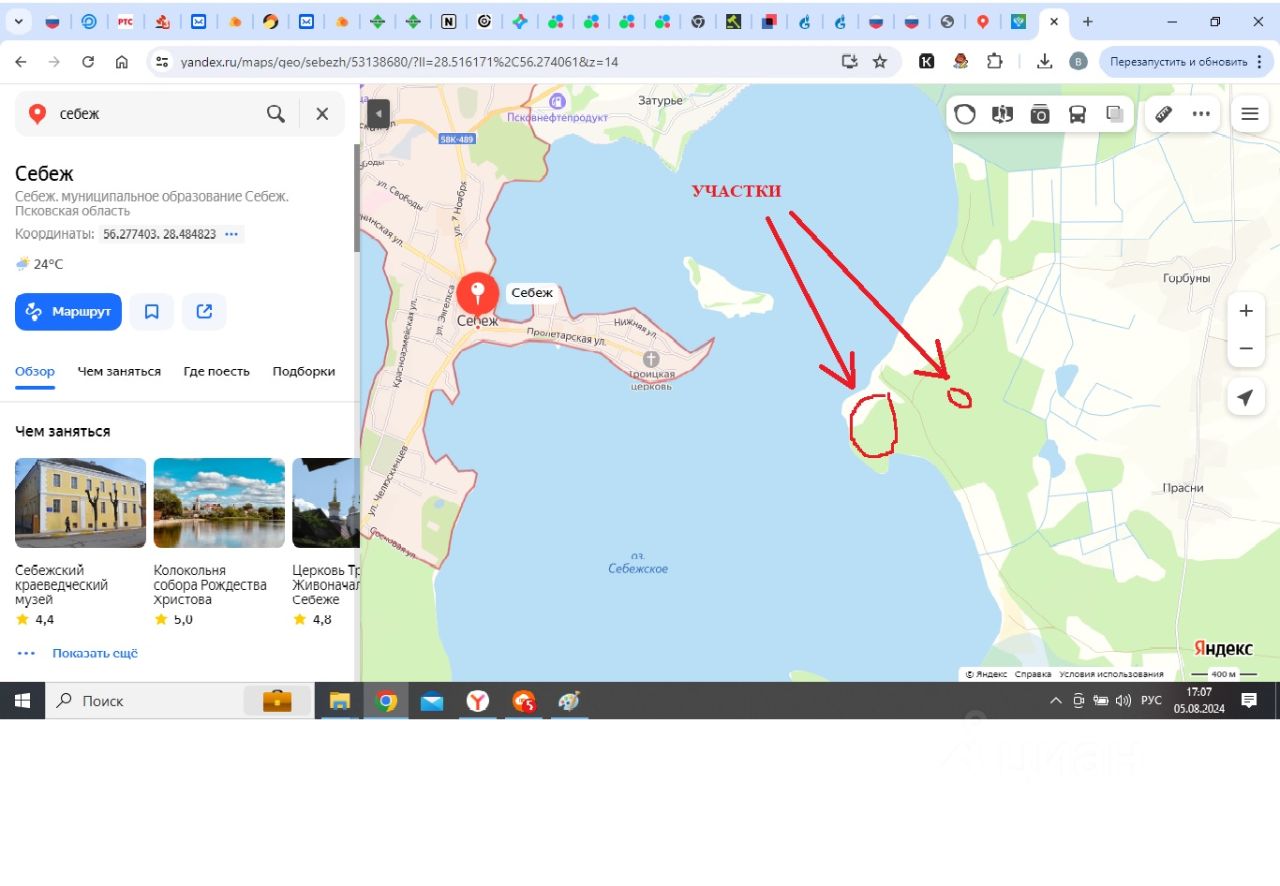Open volume control in system tray
Screen dimensions: 1280x886
pos(1123,701)
